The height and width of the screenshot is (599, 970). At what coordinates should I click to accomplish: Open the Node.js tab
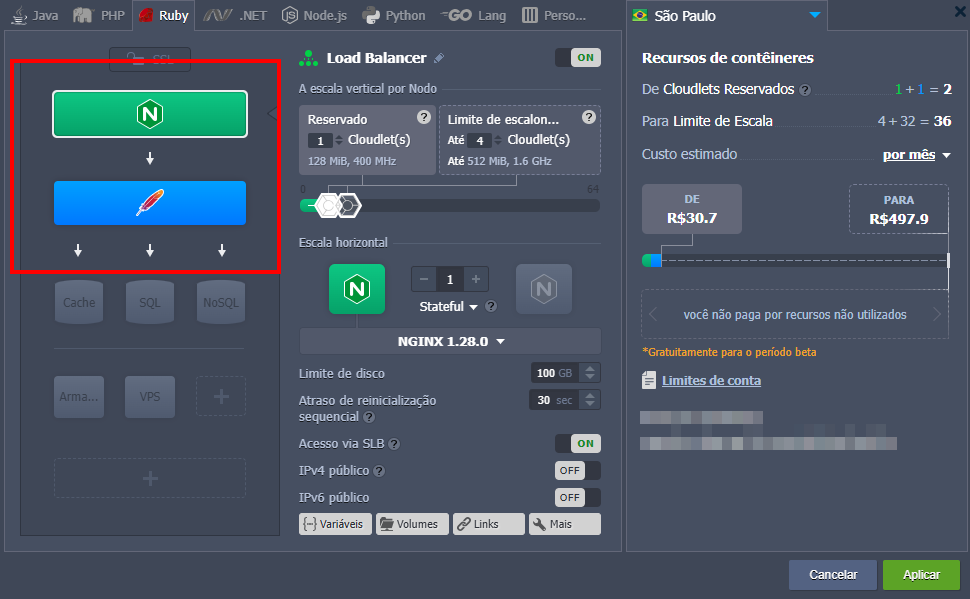coord(314,15)
